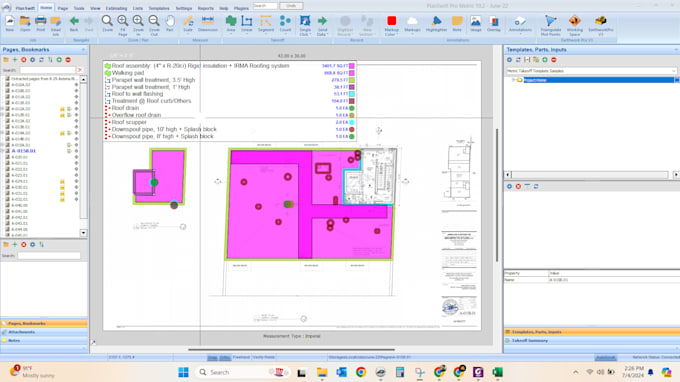Click red delete icon in Templates panel
This screenshot has width=680, height=382.
(554, 60)
